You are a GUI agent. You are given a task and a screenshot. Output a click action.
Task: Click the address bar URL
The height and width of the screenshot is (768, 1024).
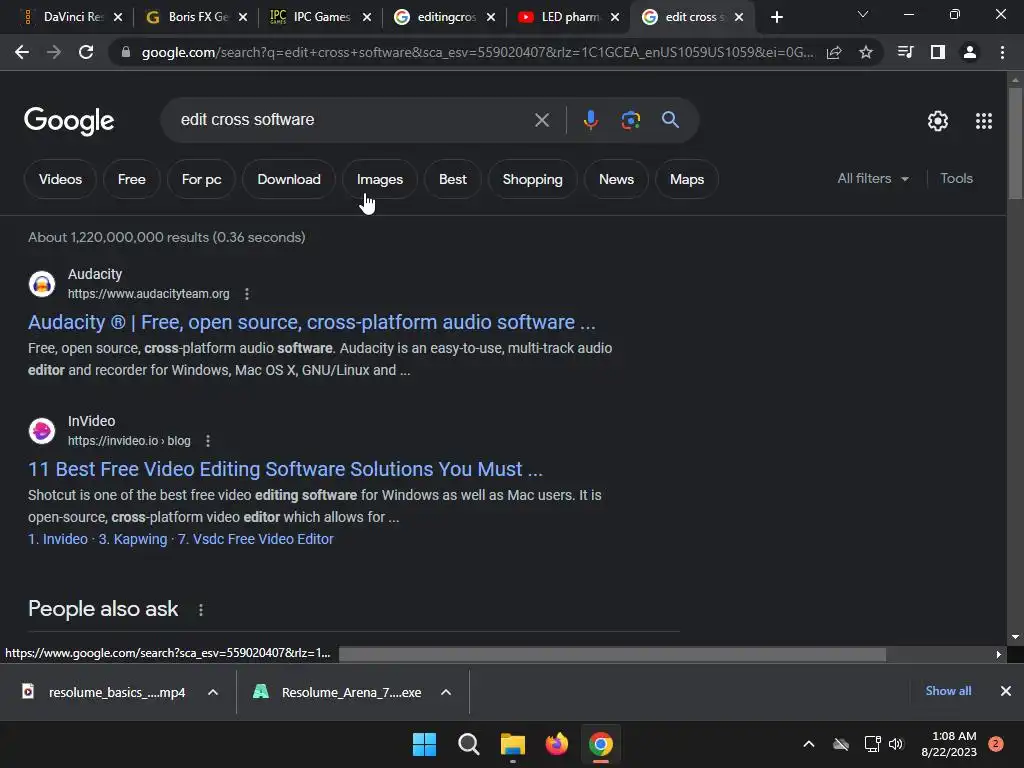coord(477,52)
